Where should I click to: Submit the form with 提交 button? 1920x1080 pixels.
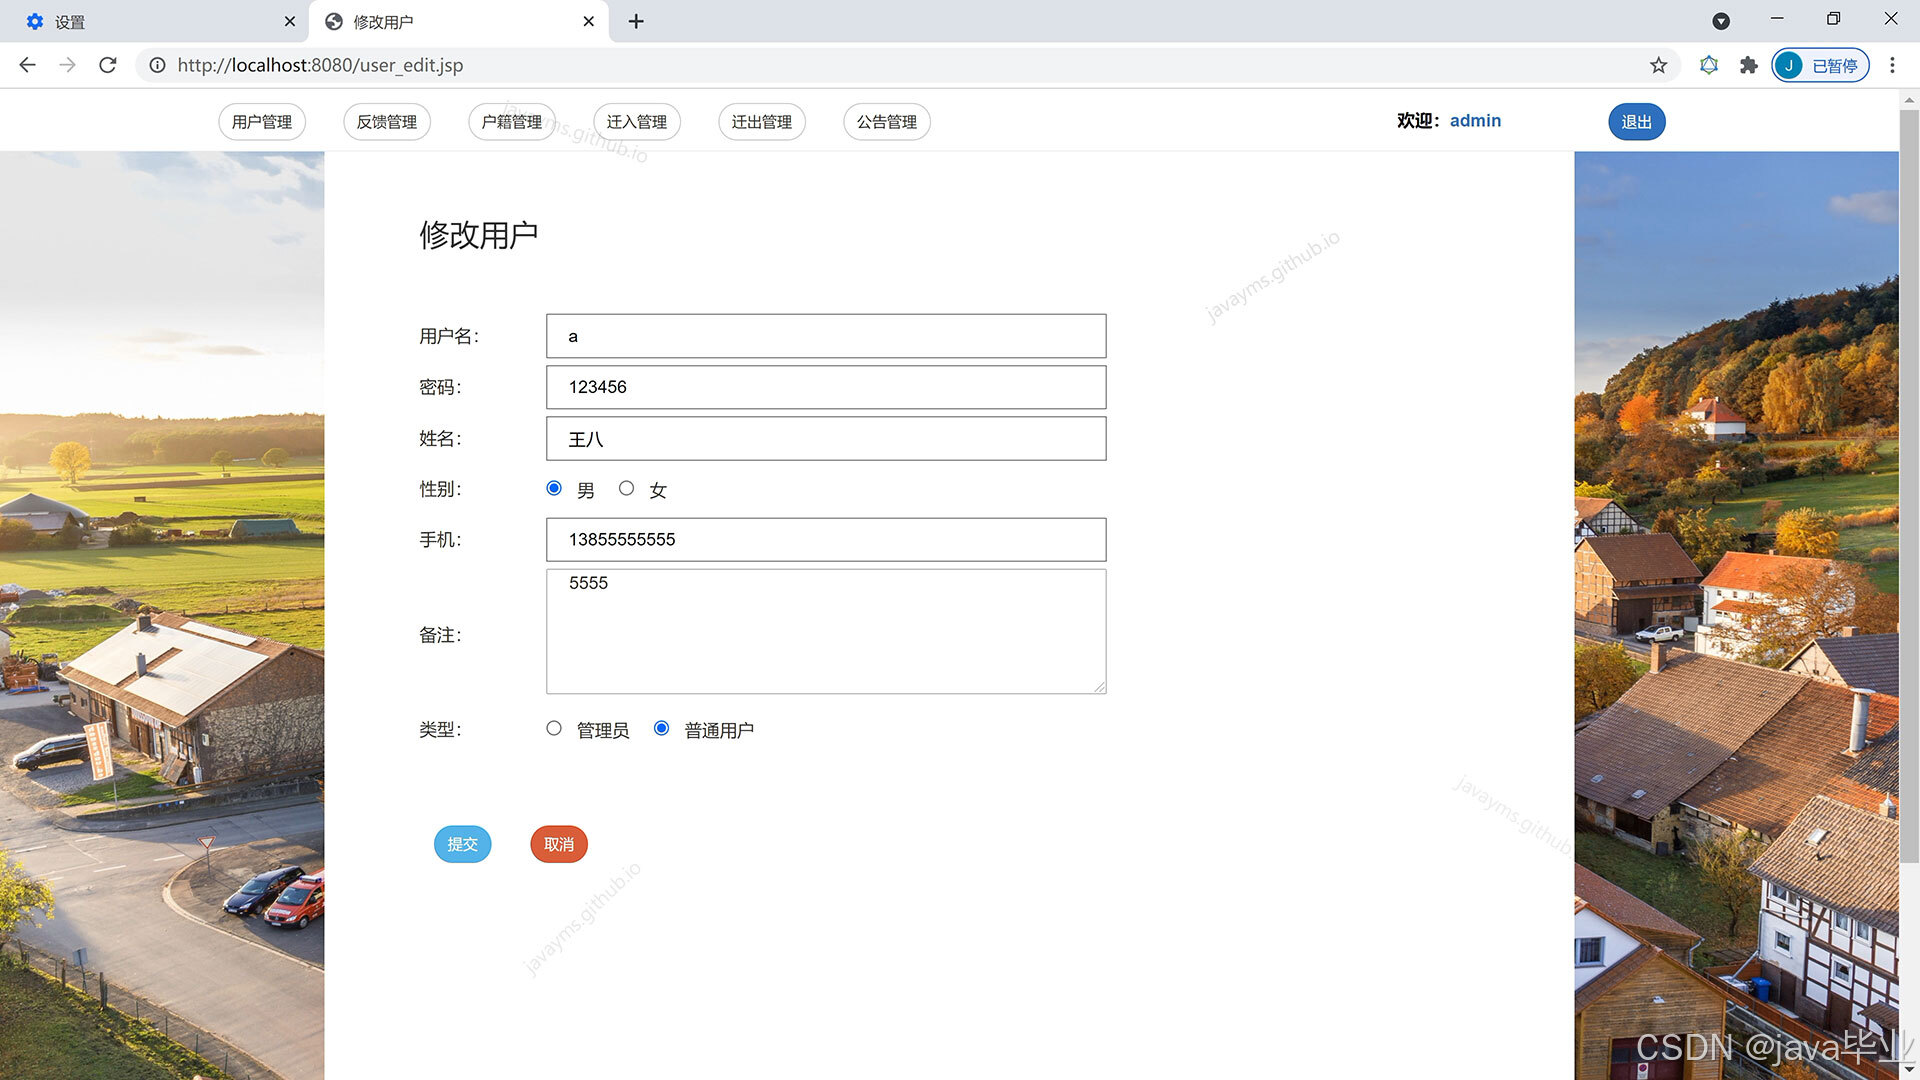point(462,844)
